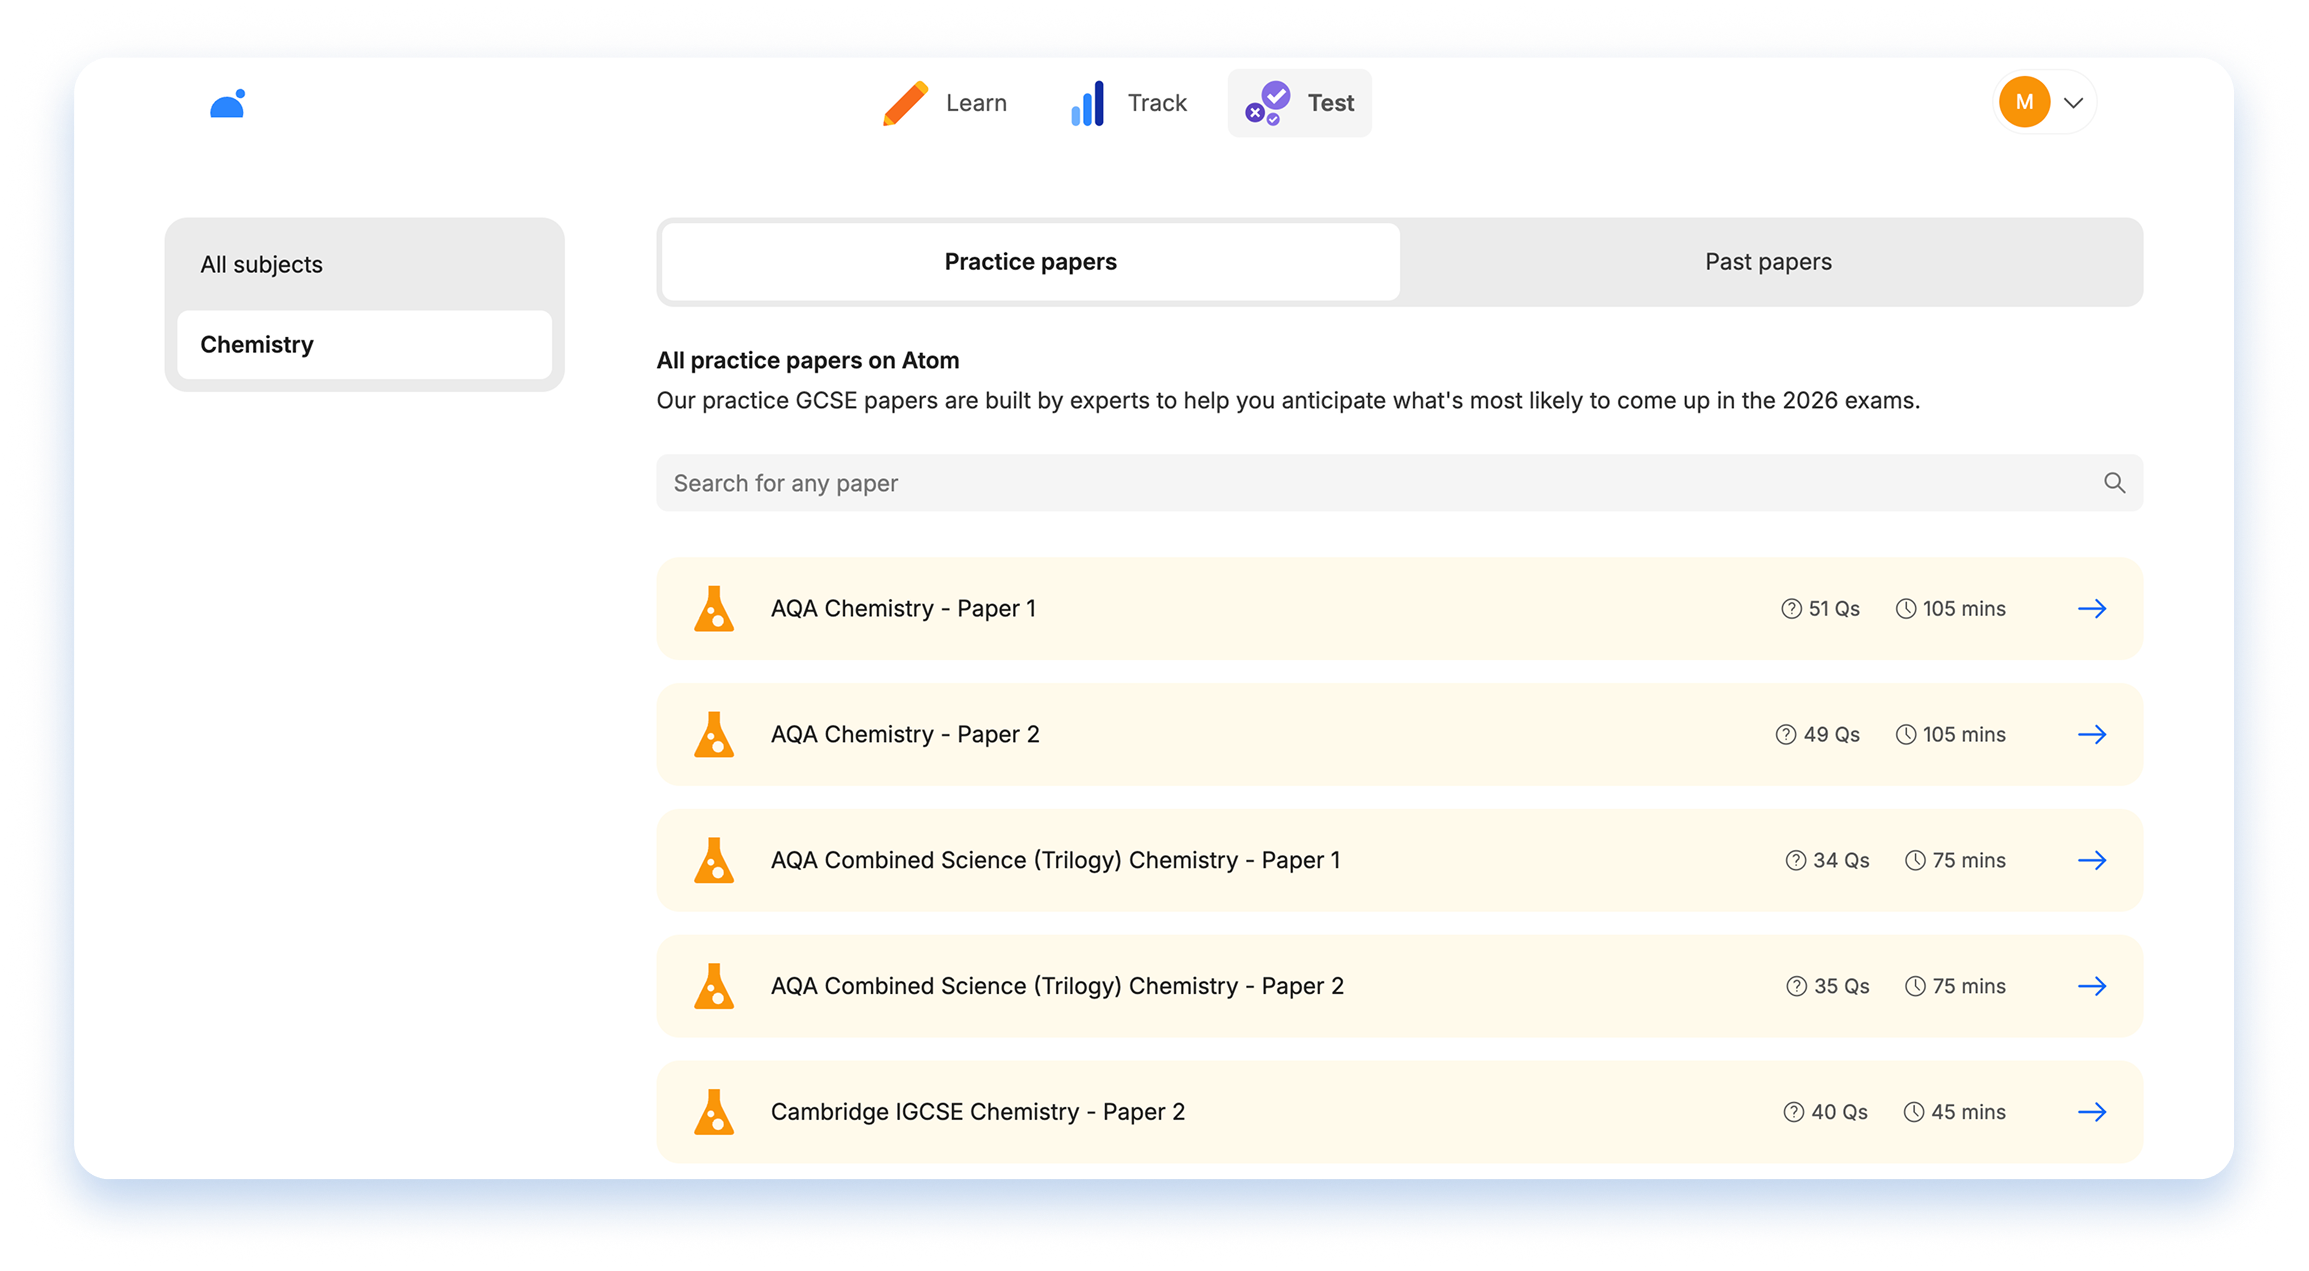The width and height of the screenshot is (2309, 1271).
Task: Click the Atom logo icon
Action: (228, 104)
